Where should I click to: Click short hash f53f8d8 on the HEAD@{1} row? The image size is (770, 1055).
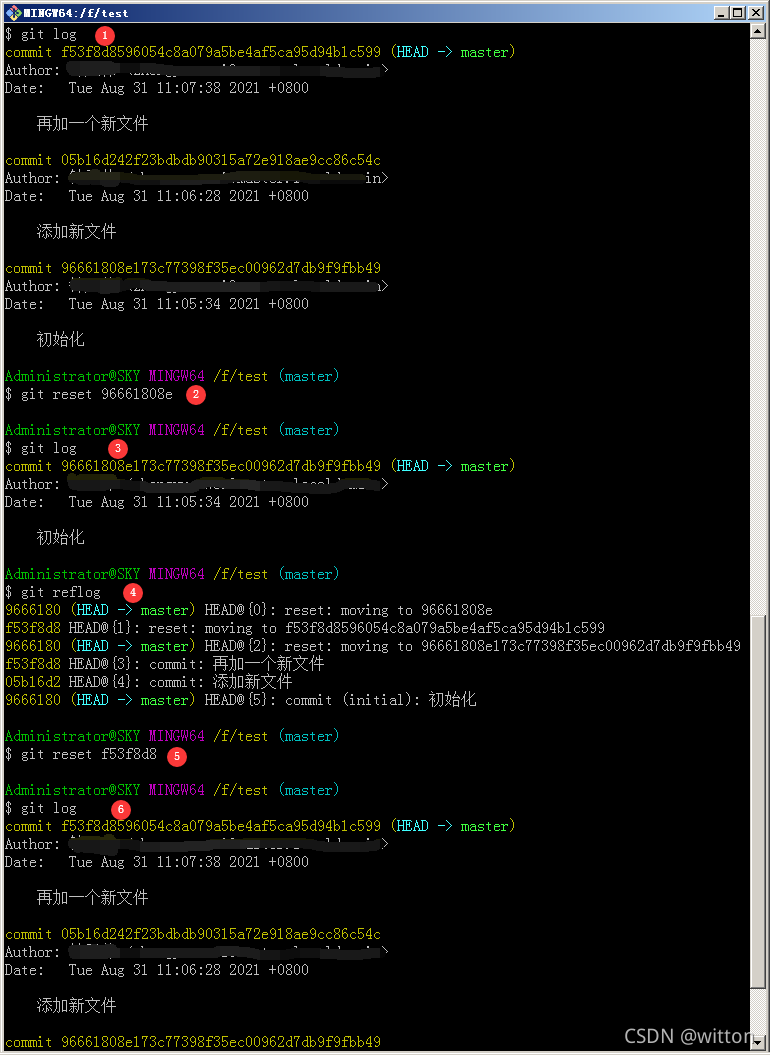pos(32,628)
